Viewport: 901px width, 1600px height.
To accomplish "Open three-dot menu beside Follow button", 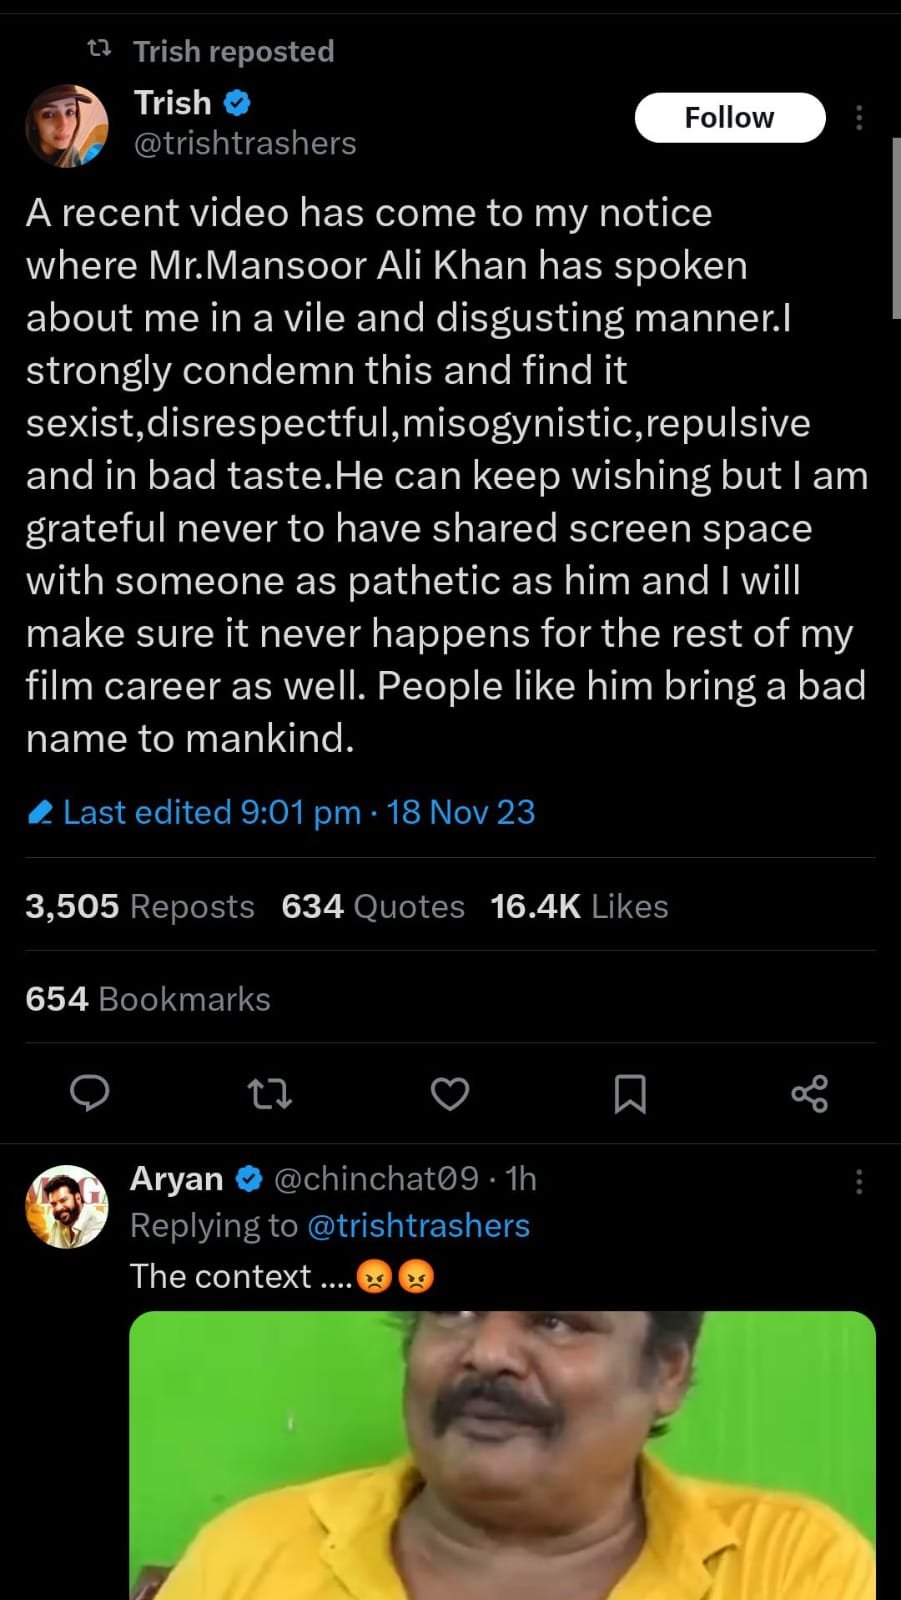I will [859, 118].
